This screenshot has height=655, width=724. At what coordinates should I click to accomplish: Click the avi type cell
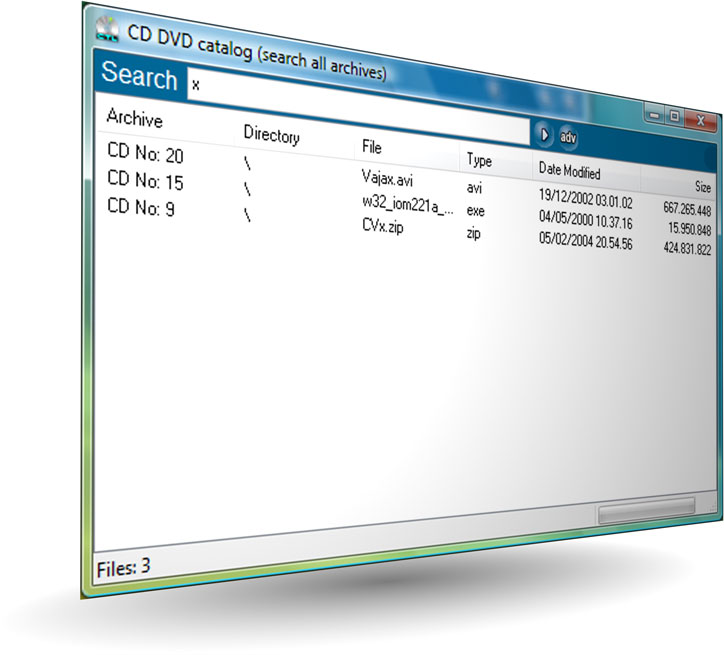[x=474, y=187]
